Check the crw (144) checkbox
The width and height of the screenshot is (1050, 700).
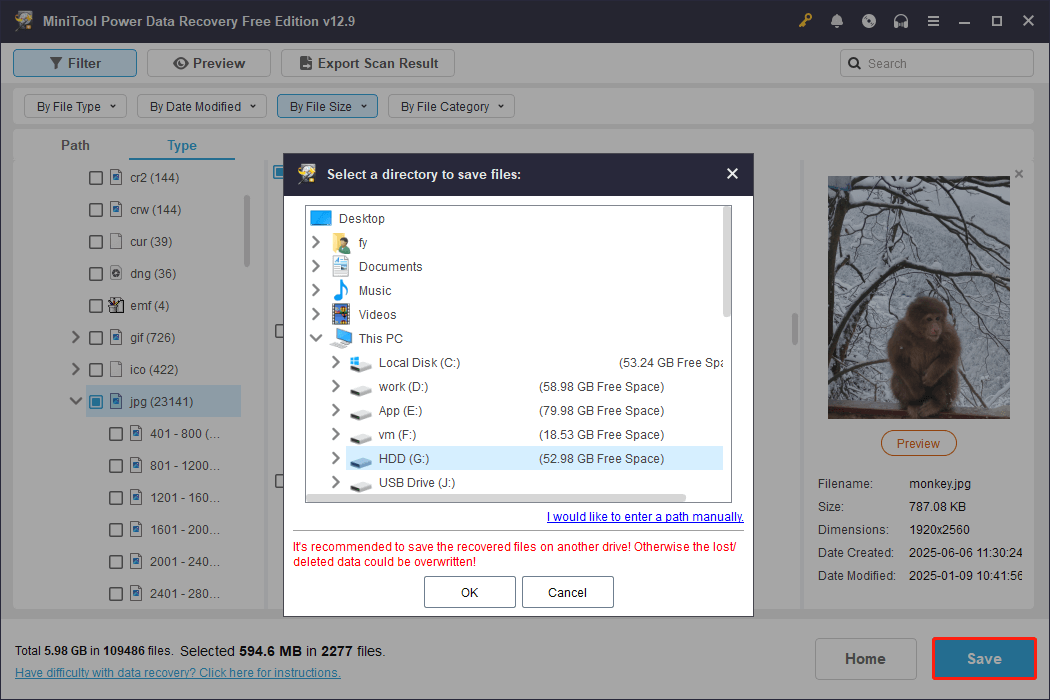point(96,210)
